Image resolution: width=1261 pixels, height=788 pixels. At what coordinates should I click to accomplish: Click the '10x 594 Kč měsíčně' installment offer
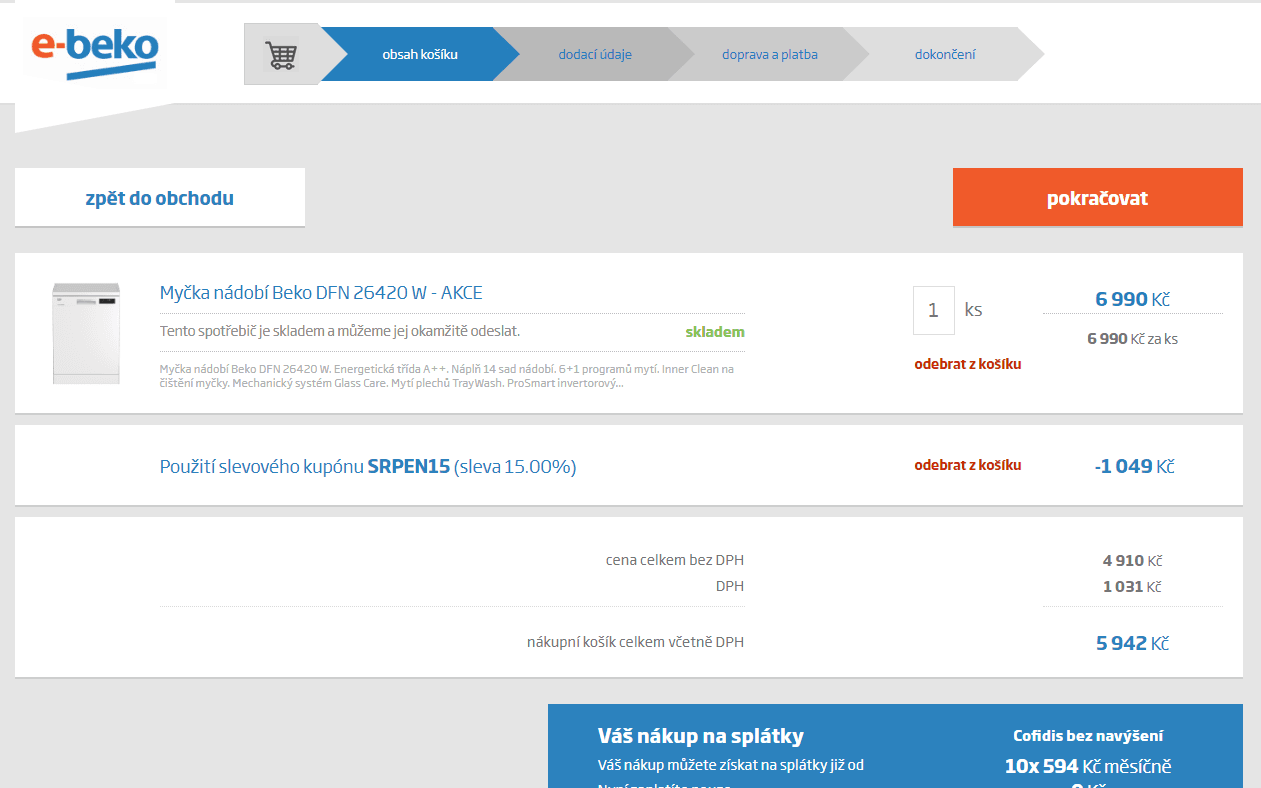click(1088, 767)
